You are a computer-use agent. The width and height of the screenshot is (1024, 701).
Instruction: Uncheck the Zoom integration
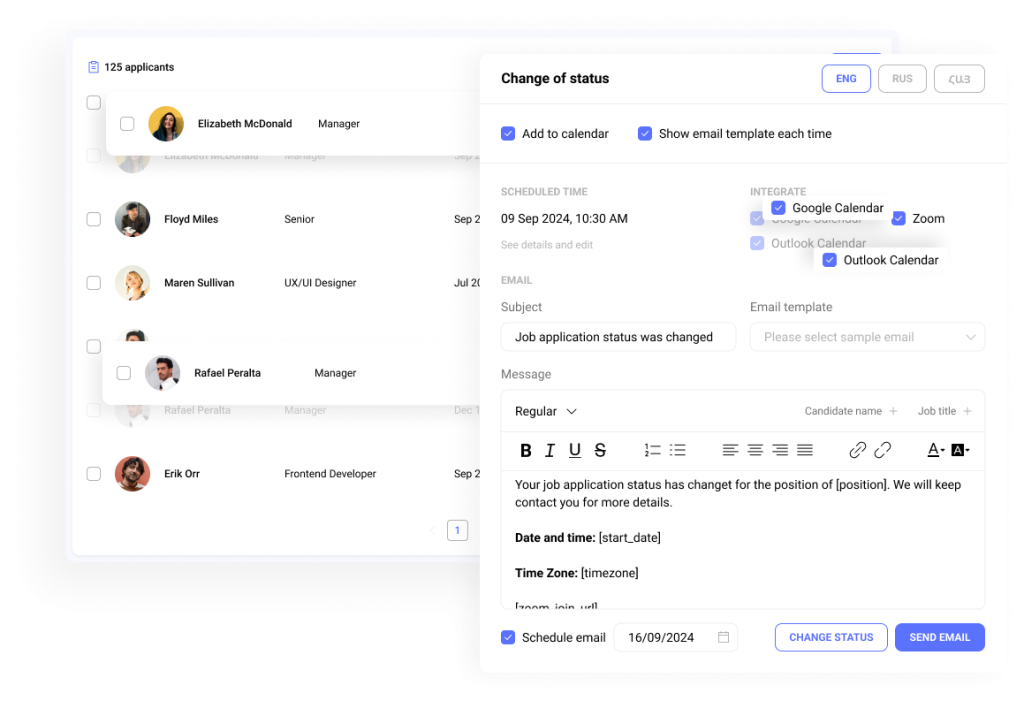(899, 218)
